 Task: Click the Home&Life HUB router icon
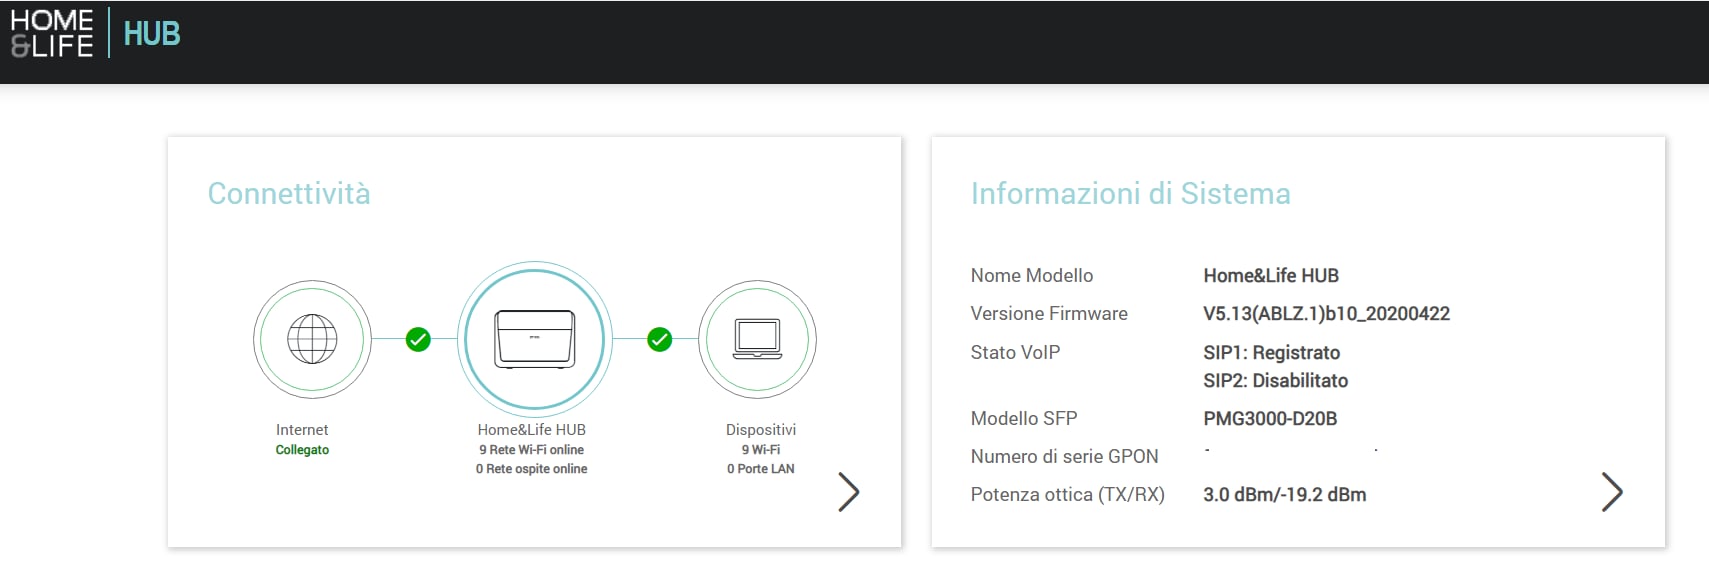[535, 339]
